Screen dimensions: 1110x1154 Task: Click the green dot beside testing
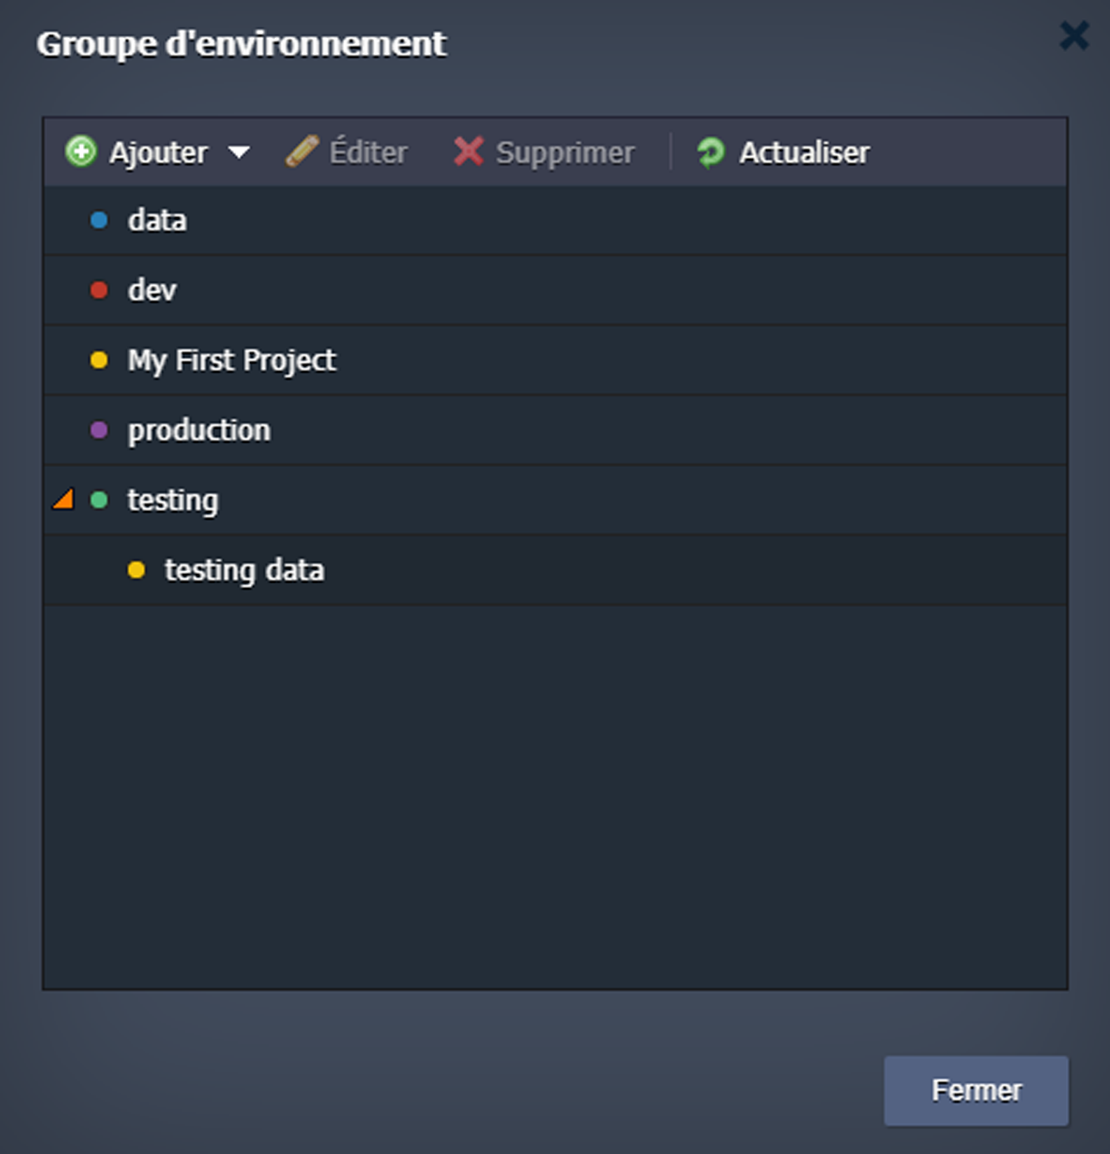tap(99, 500)
